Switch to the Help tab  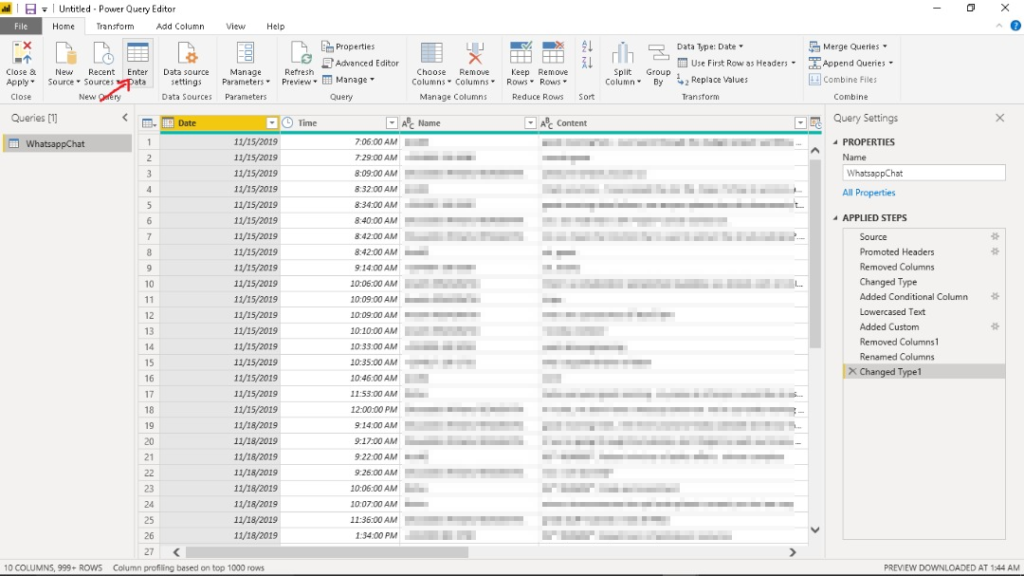coord(276,26)
